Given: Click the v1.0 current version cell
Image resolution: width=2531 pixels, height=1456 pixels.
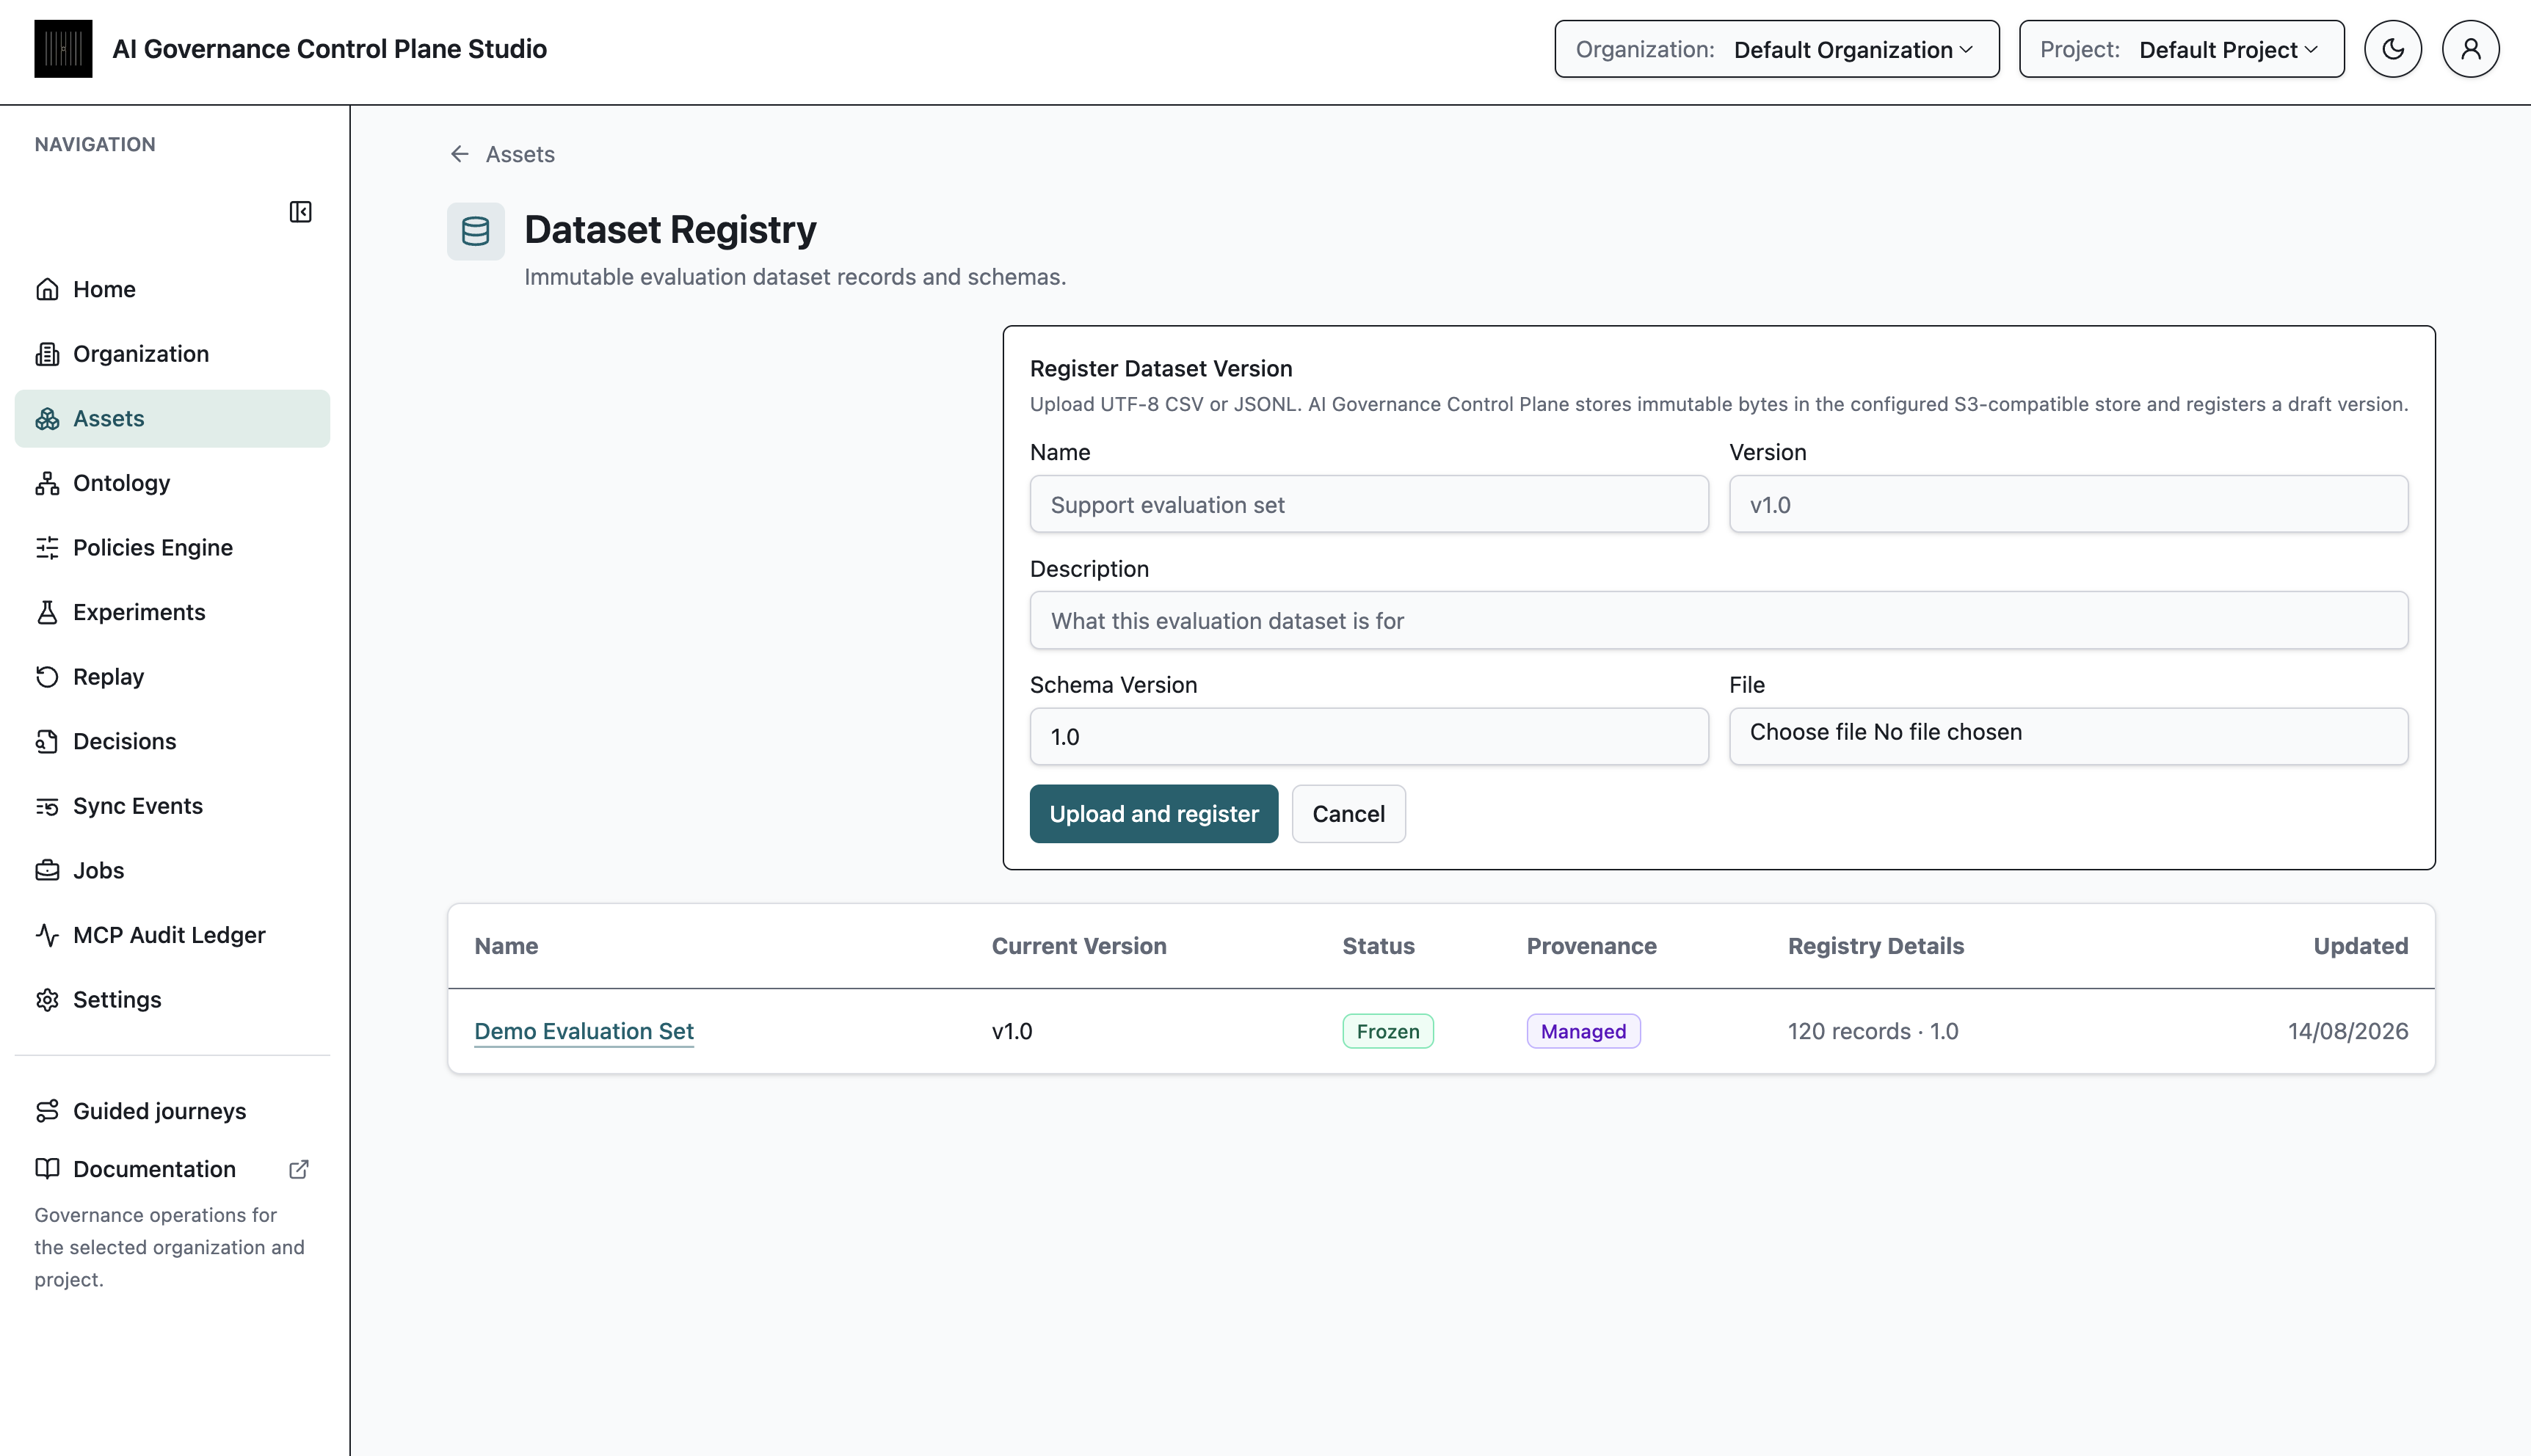Looking at the screenshot, I should click(1012, 1031).
